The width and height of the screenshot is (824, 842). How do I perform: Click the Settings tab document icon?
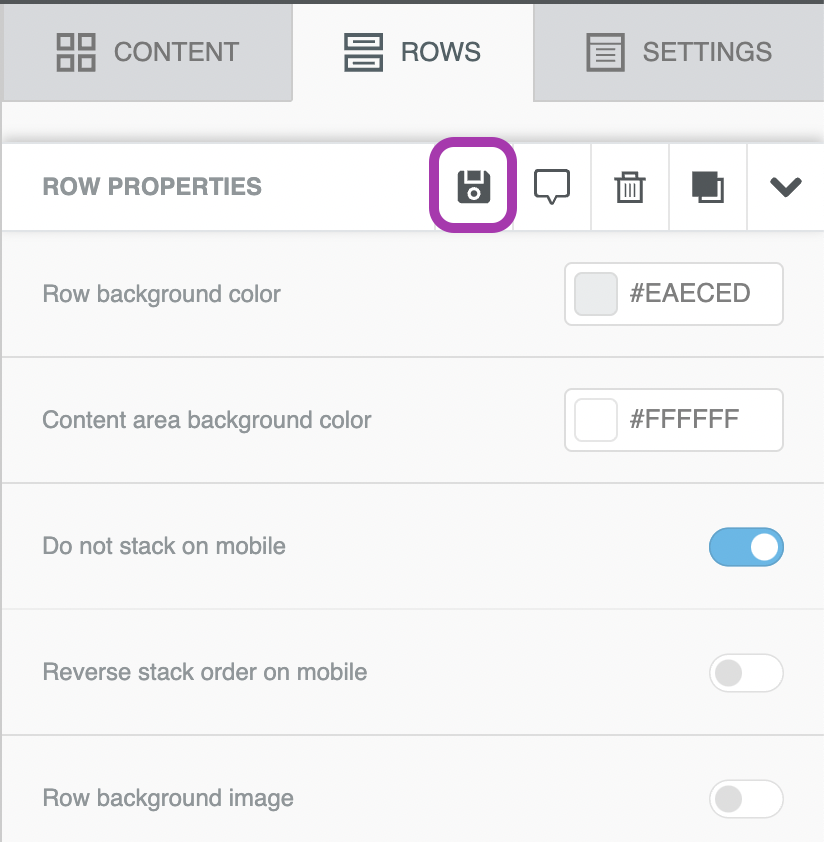tap(605, 52)
